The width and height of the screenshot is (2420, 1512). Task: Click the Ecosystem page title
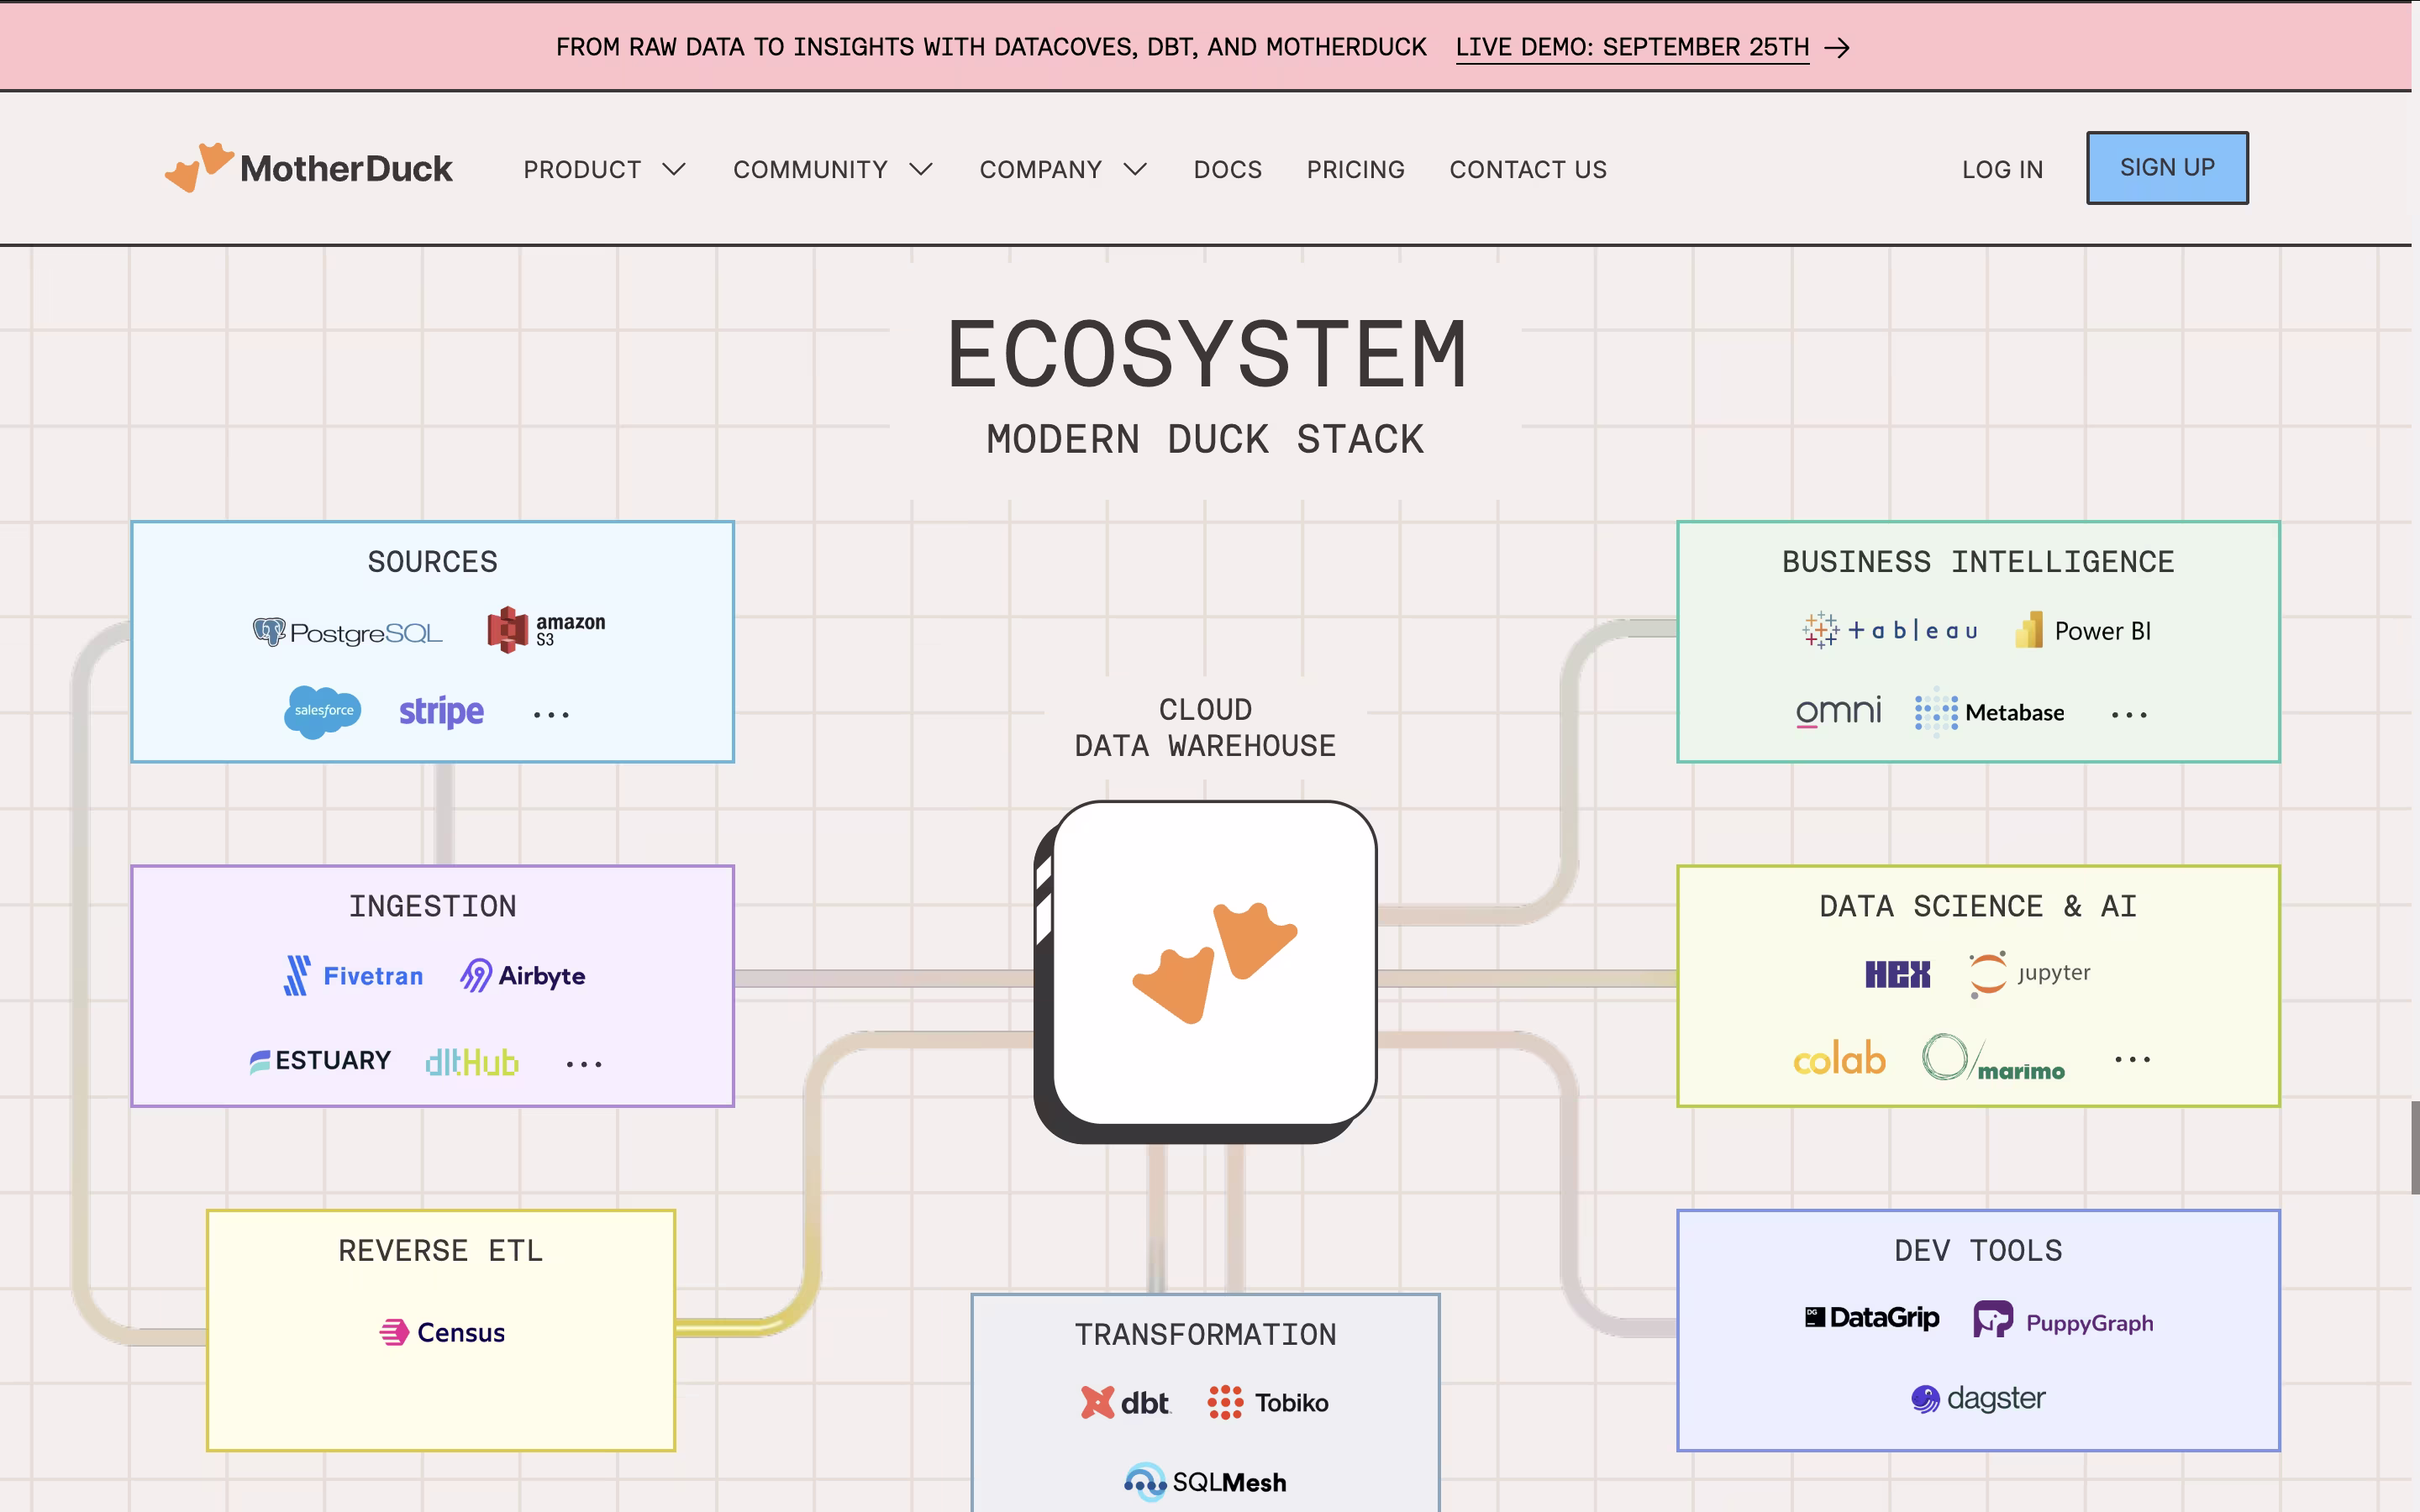click(1206, 353)
